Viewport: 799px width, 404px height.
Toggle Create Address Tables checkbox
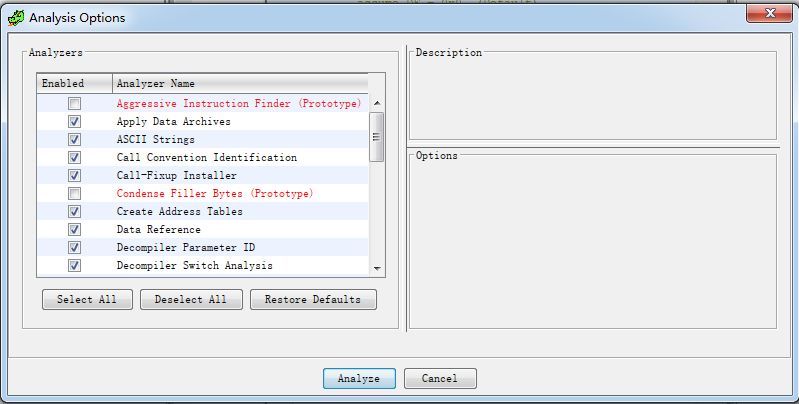click(75, 212)
